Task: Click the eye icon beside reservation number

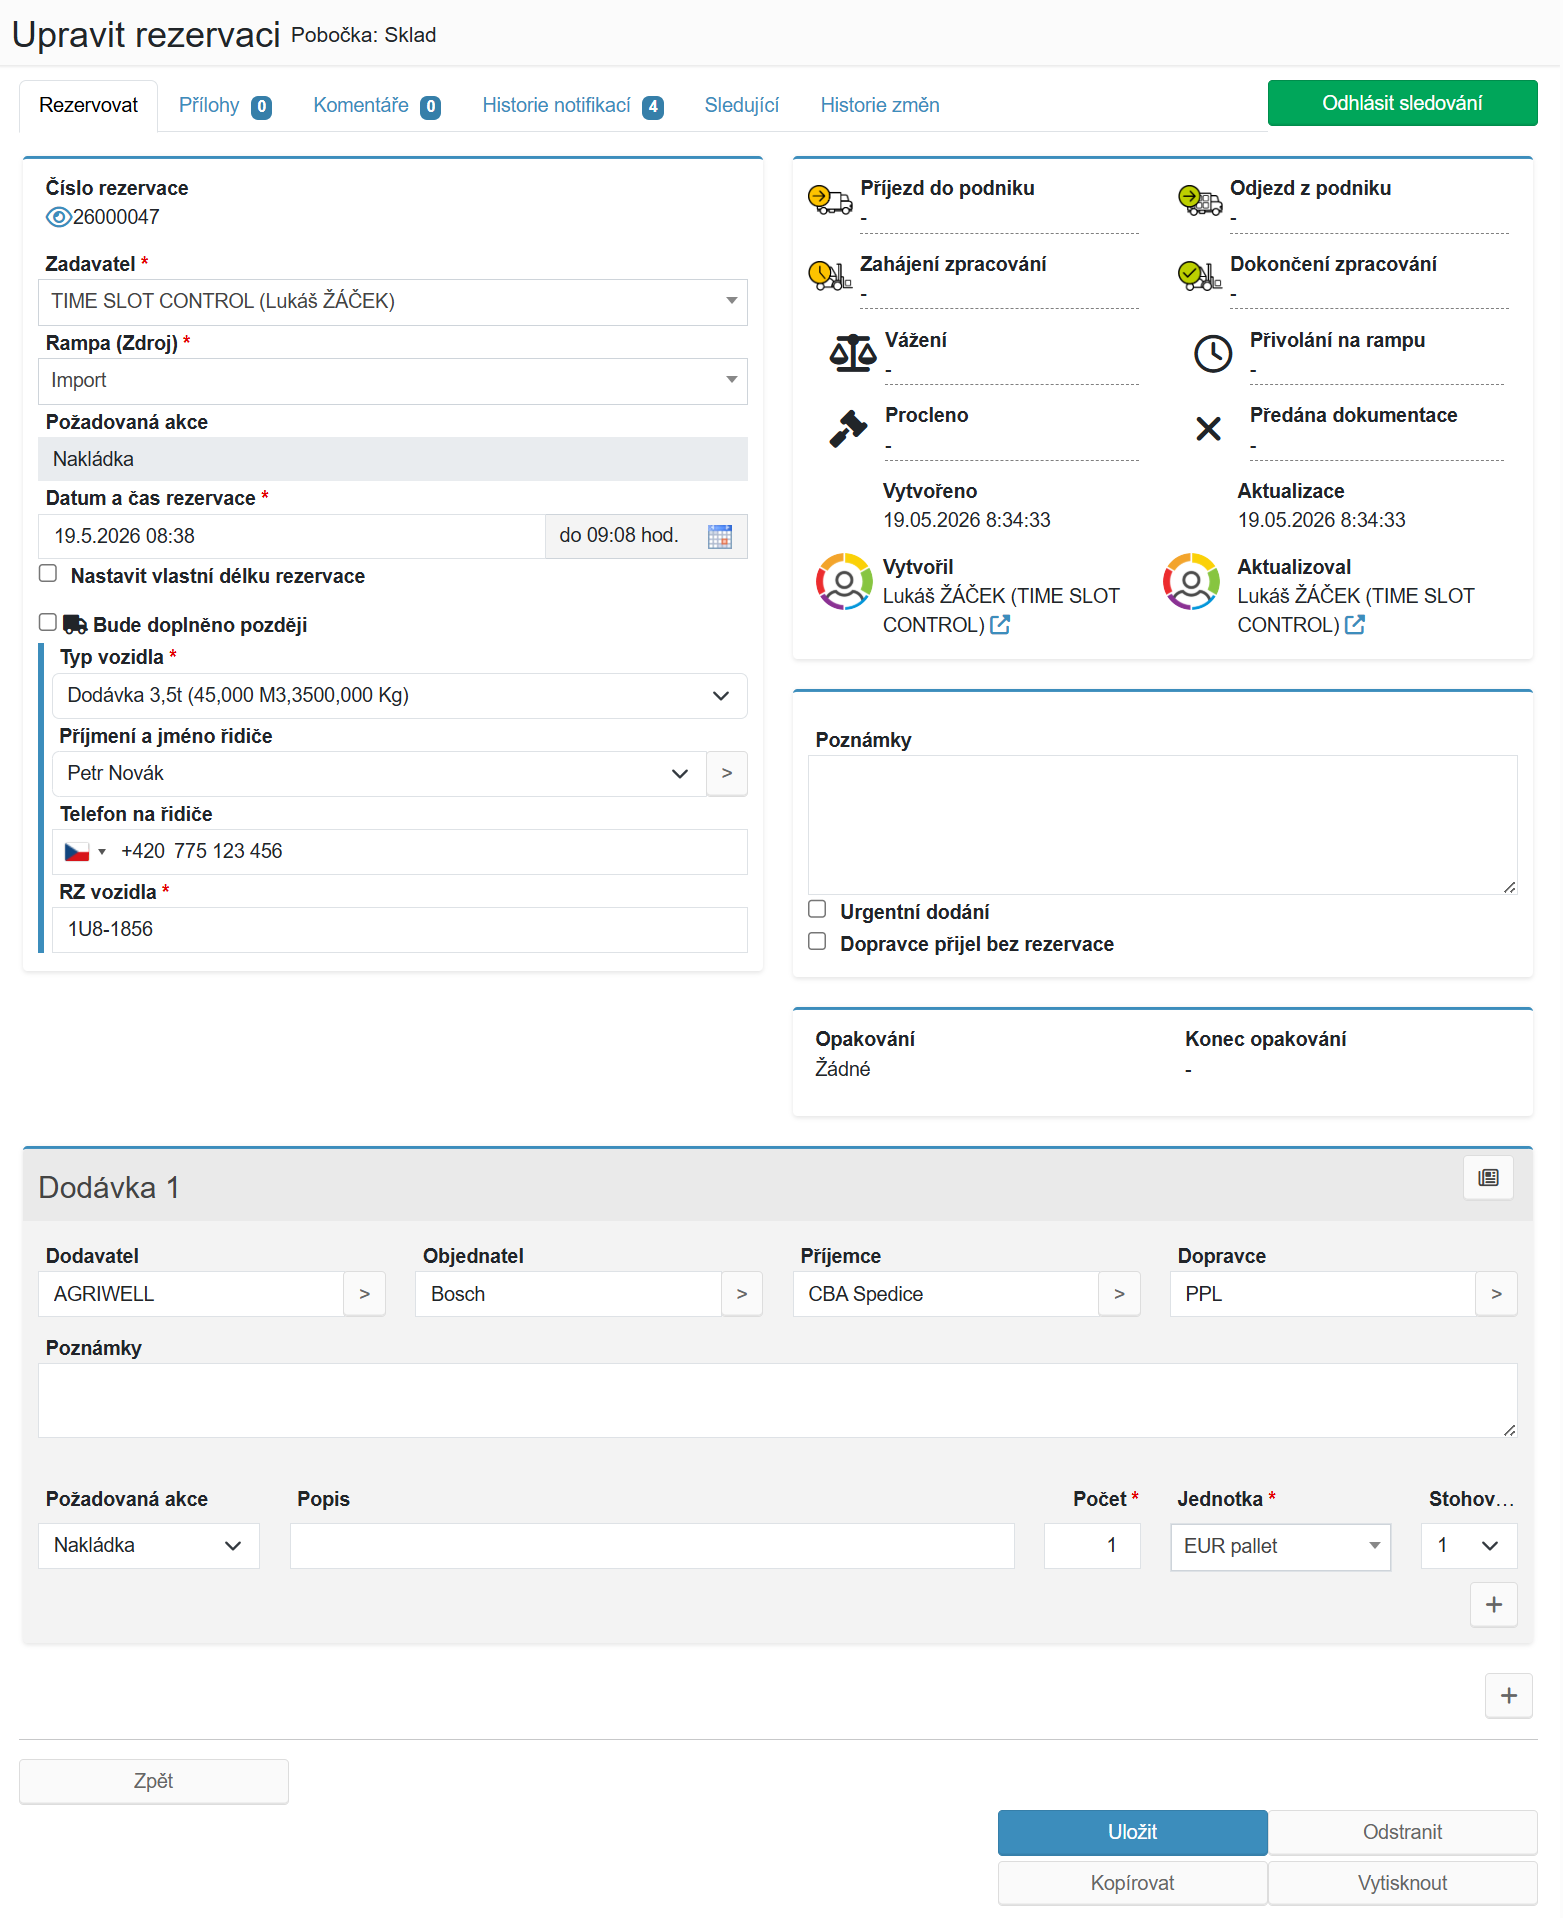Action: (x=58, y=217)
